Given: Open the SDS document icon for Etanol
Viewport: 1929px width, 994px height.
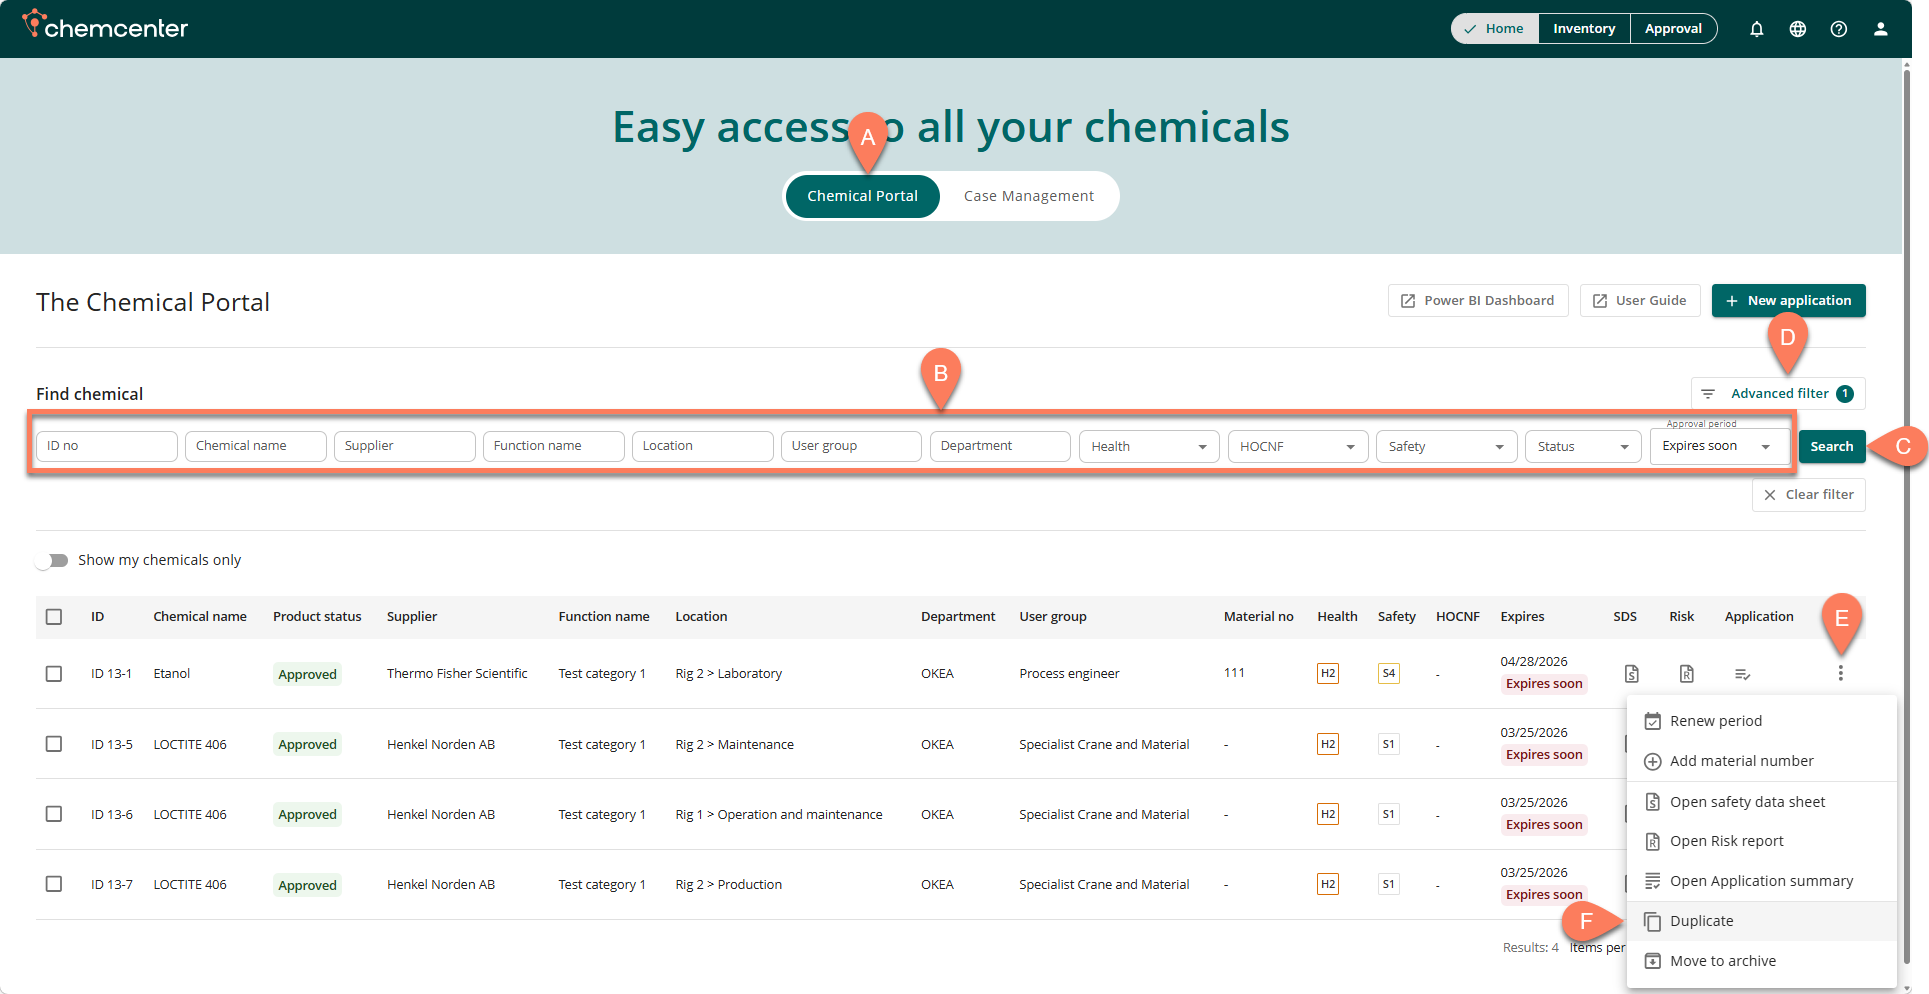Looking at the screenshot, I should click(1631, 674).
